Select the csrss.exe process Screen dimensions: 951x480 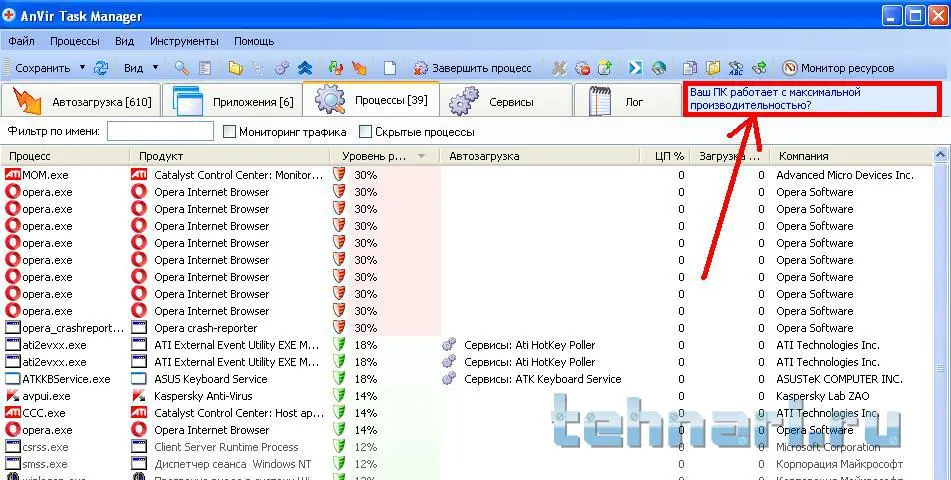tap(467, 447)
